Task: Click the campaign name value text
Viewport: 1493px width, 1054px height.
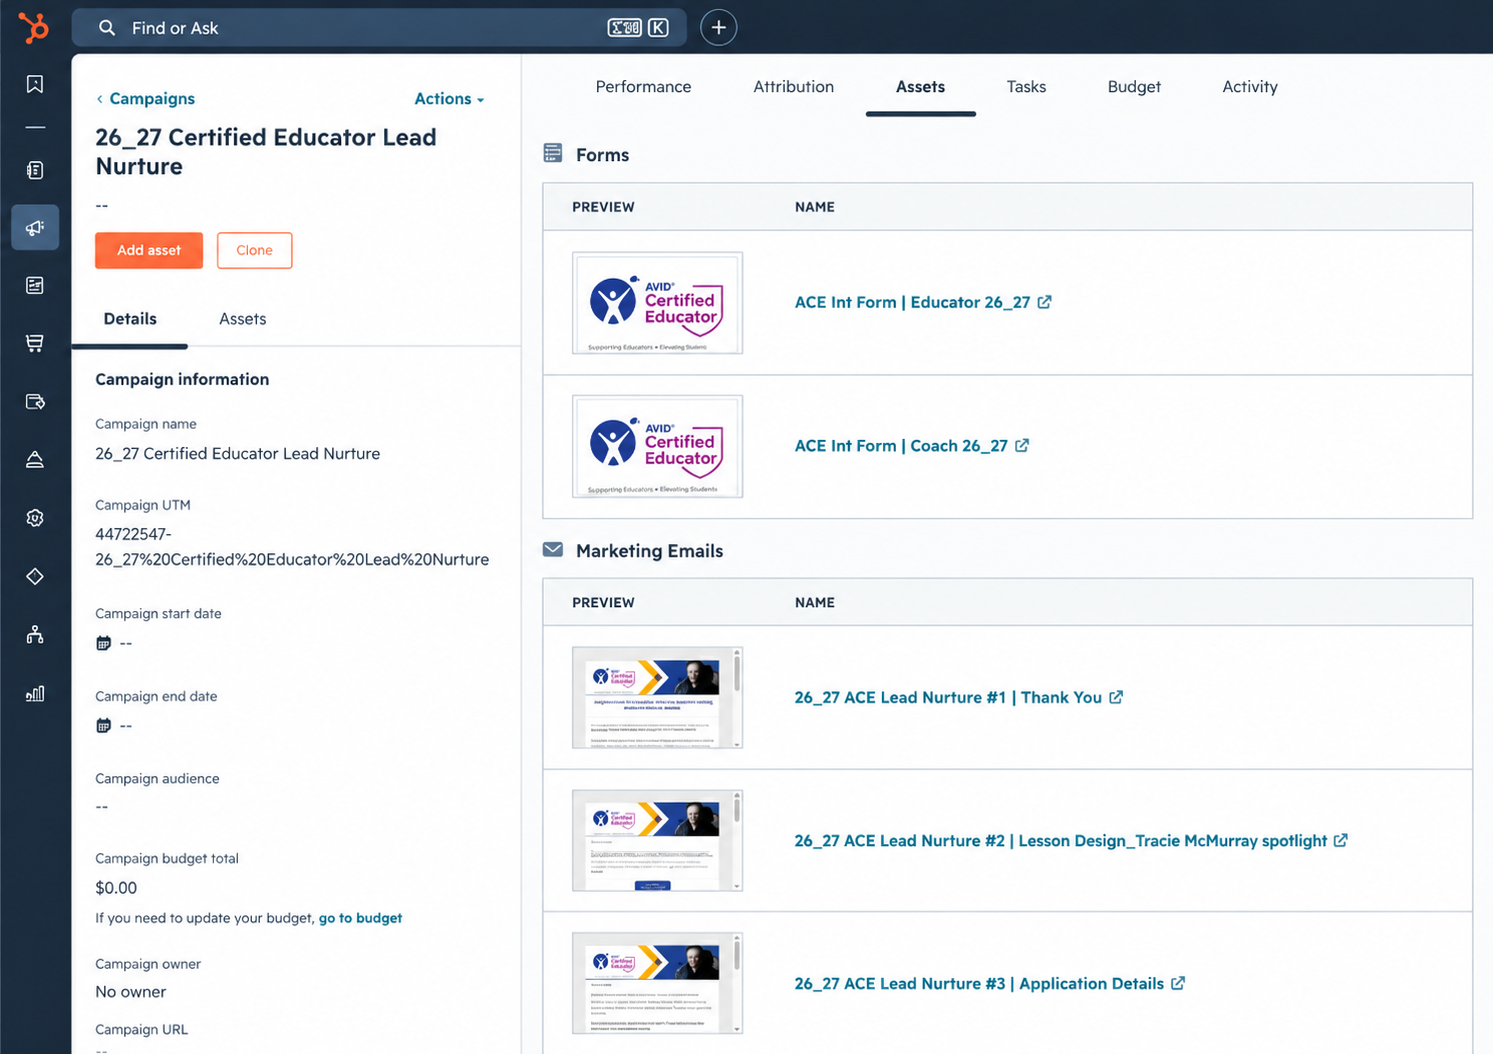Action: click(x=238, y=454)
